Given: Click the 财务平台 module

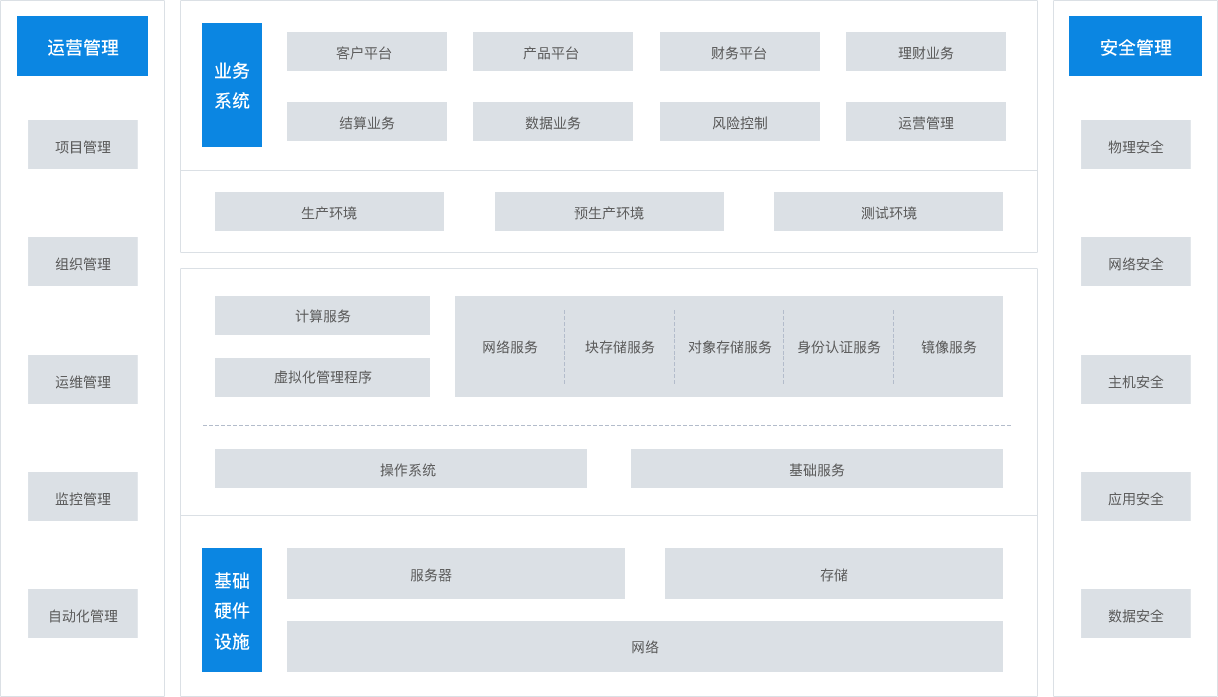Looking at the screenshot, I should click(x=739, y=52).
